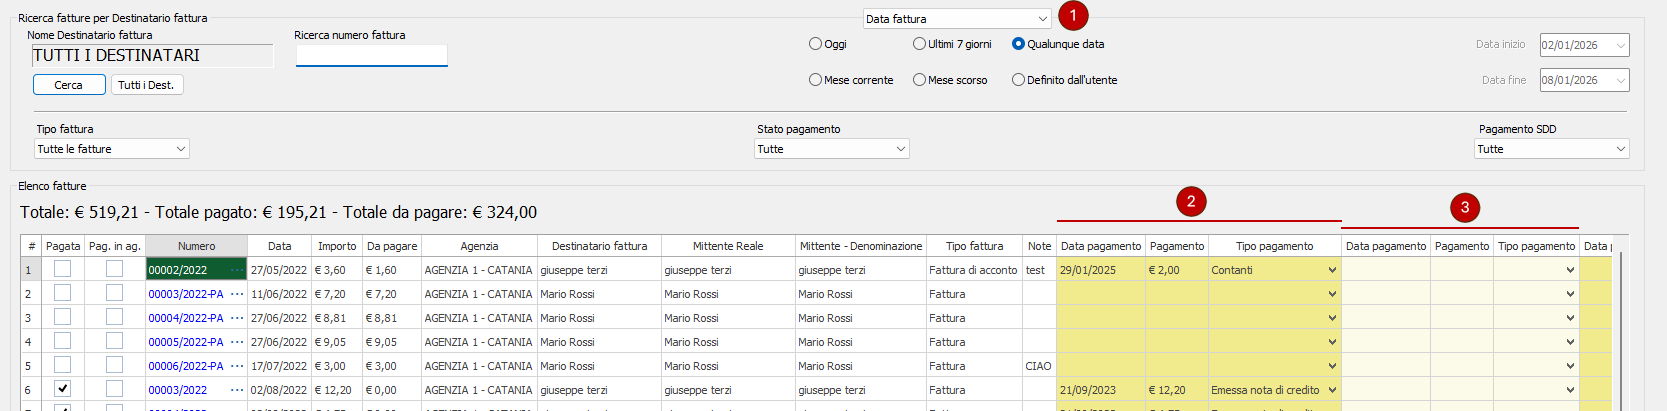This screenshot has height=411, width=1667.
Task: Open the "Tipo fattura" dropdown
Action: 112,149
